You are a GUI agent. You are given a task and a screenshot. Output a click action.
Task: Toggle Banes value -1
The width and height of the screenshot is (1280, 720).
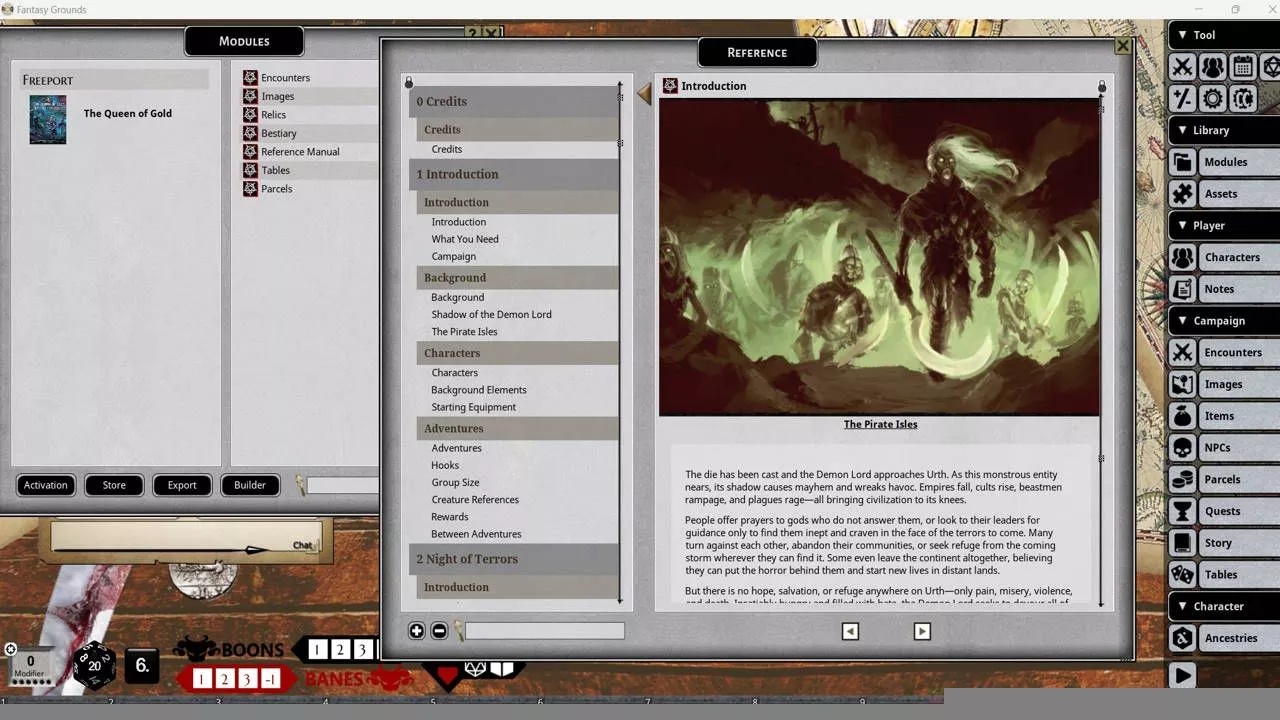(x=271, y=680)
